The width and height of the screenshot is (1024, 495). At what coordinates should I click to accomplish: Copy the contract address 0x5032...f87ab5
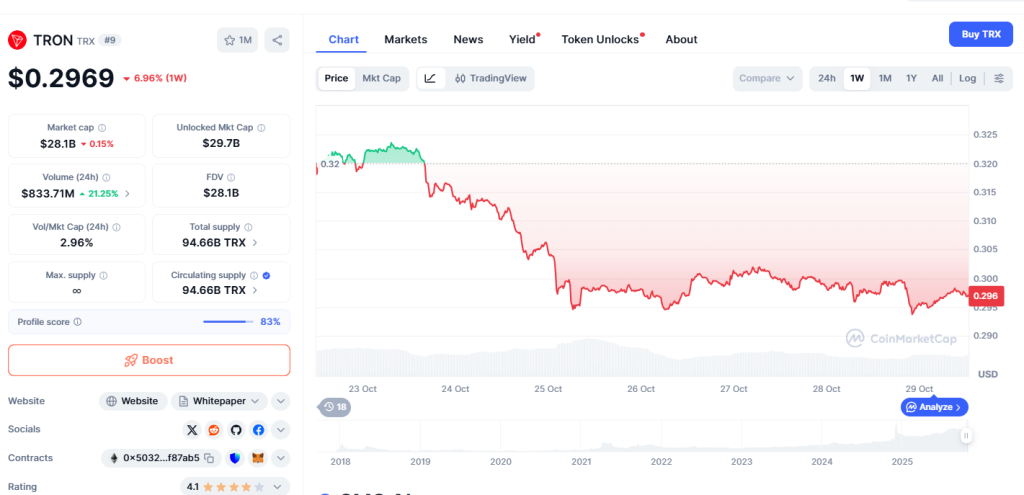(210, 458)
